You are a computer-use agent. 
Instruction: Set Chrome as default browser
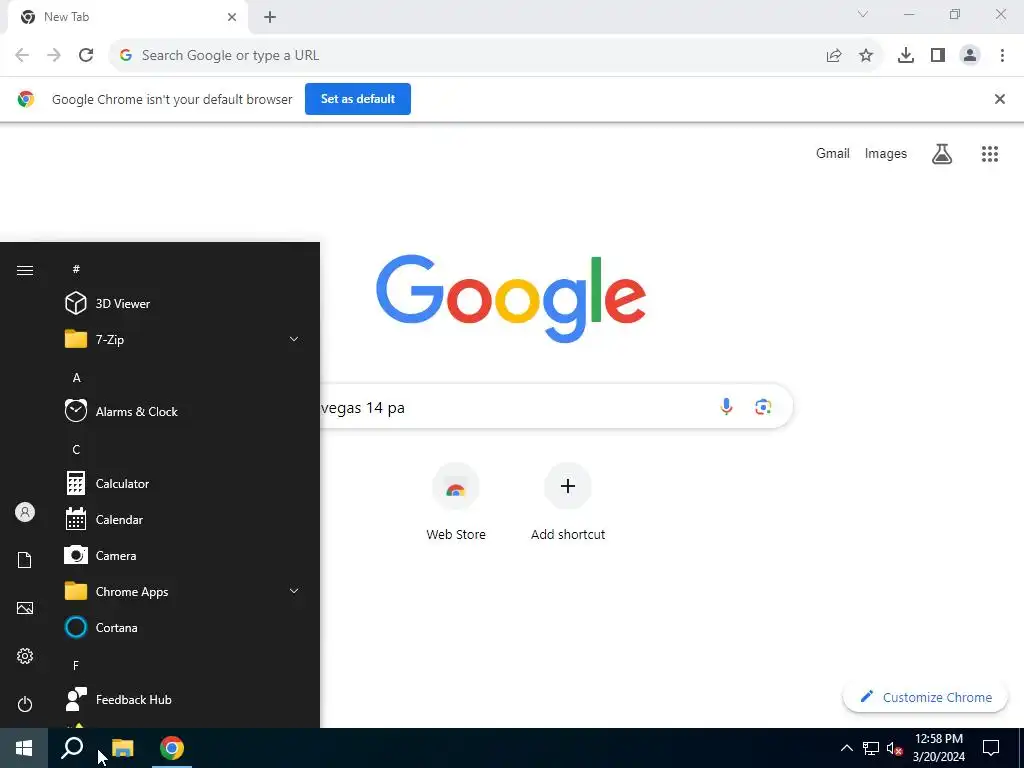click(358, 99)
